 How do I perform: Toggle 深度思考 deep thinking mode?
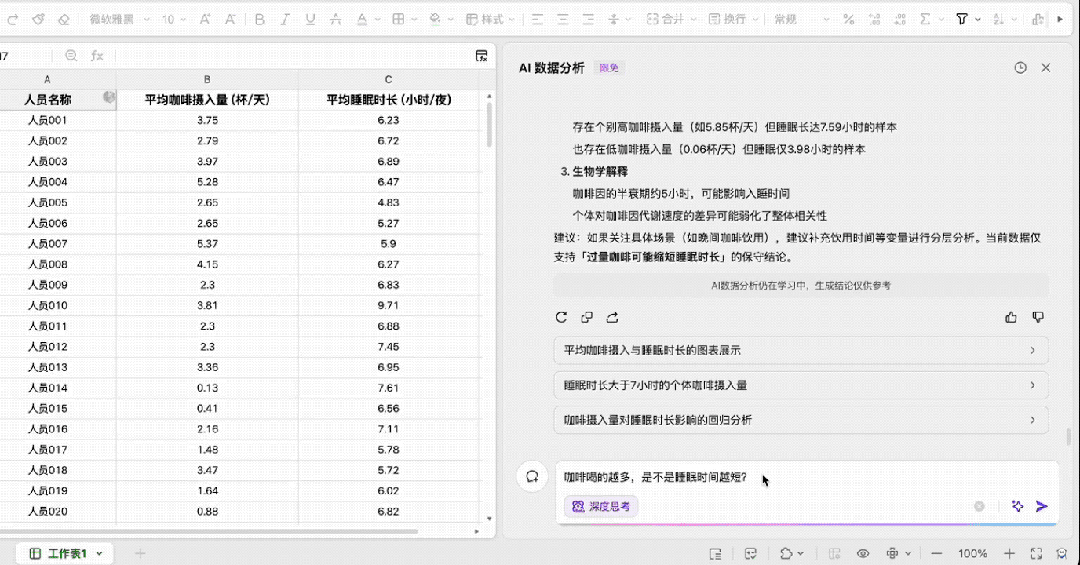601,506
